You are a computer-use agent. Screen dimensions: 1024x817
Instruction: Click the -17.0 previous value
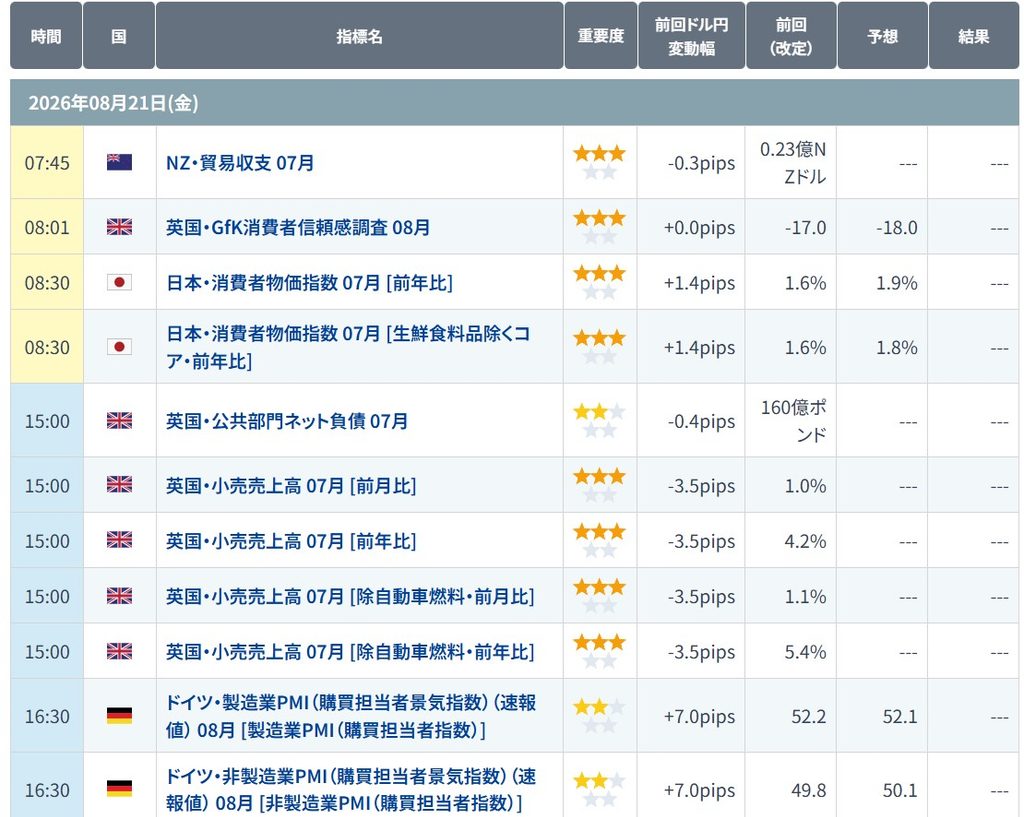(805, 228)
